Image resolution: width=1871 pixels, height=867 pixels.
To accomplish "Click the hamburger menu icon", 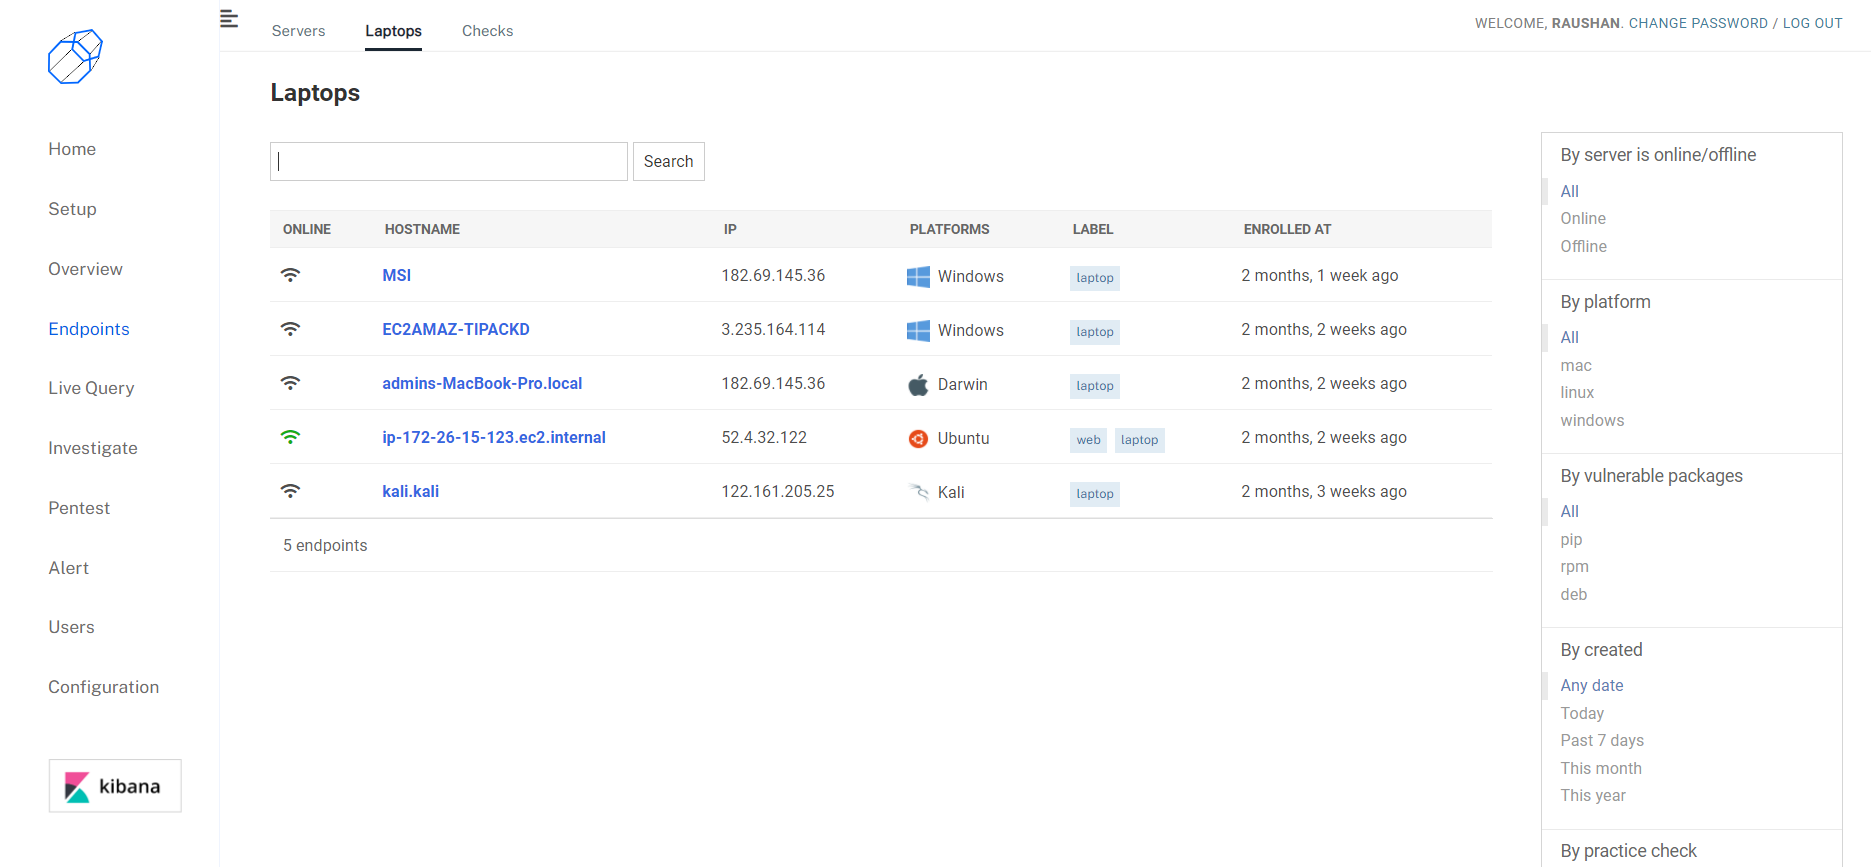I will click(229, 19).
